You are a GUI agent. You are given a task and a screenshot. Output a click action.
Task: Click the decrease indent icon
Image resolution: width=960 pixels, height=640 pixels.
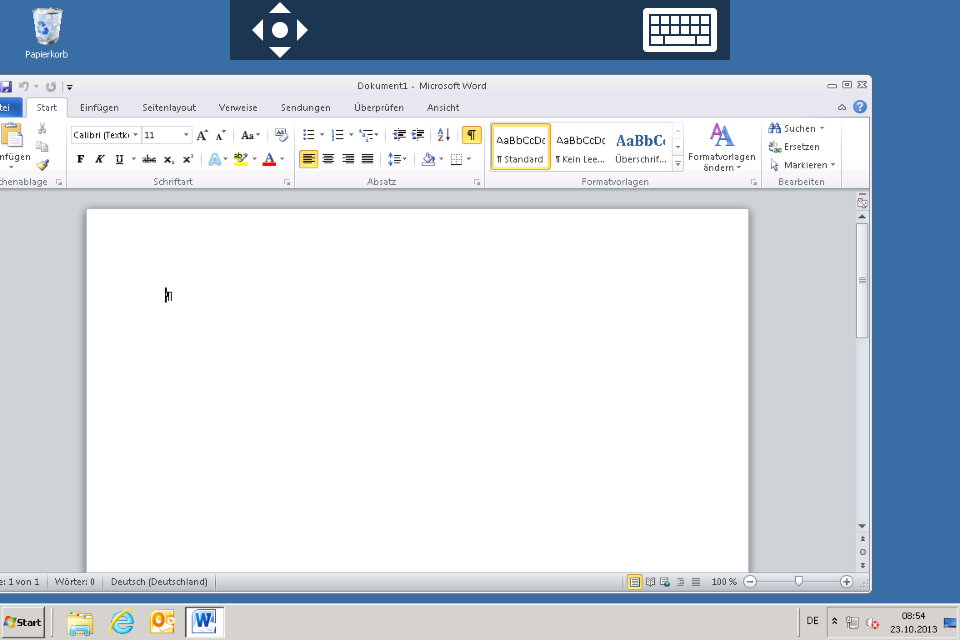pos(399,135)
